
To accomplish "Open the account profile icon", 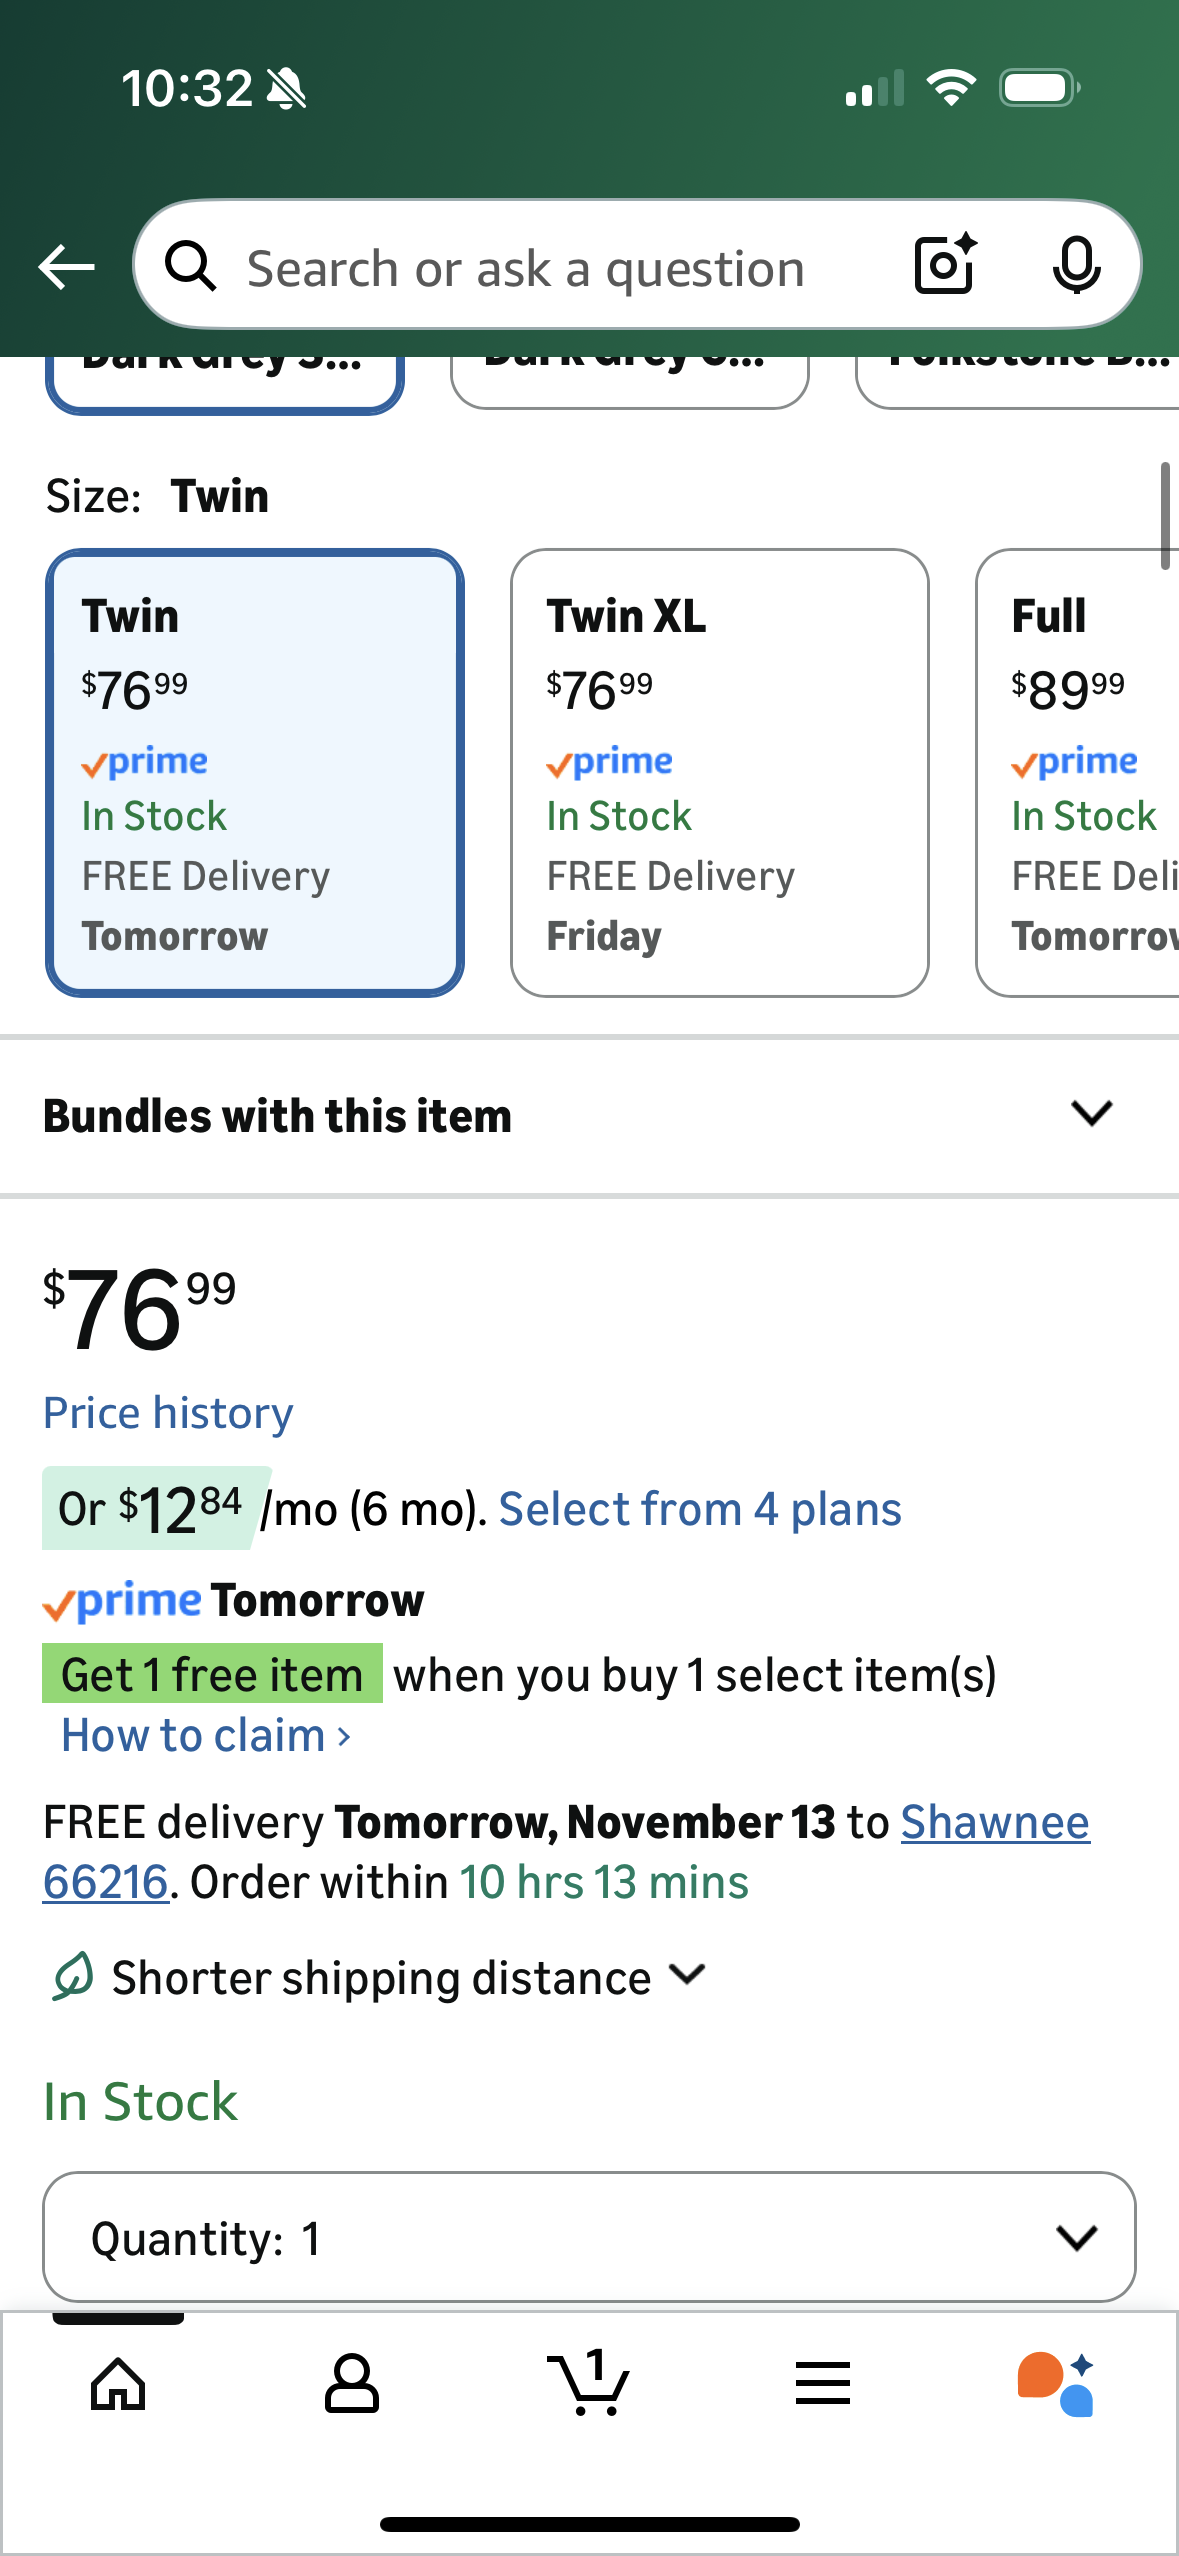I will pyautogui.click(x=352, y=2384).
